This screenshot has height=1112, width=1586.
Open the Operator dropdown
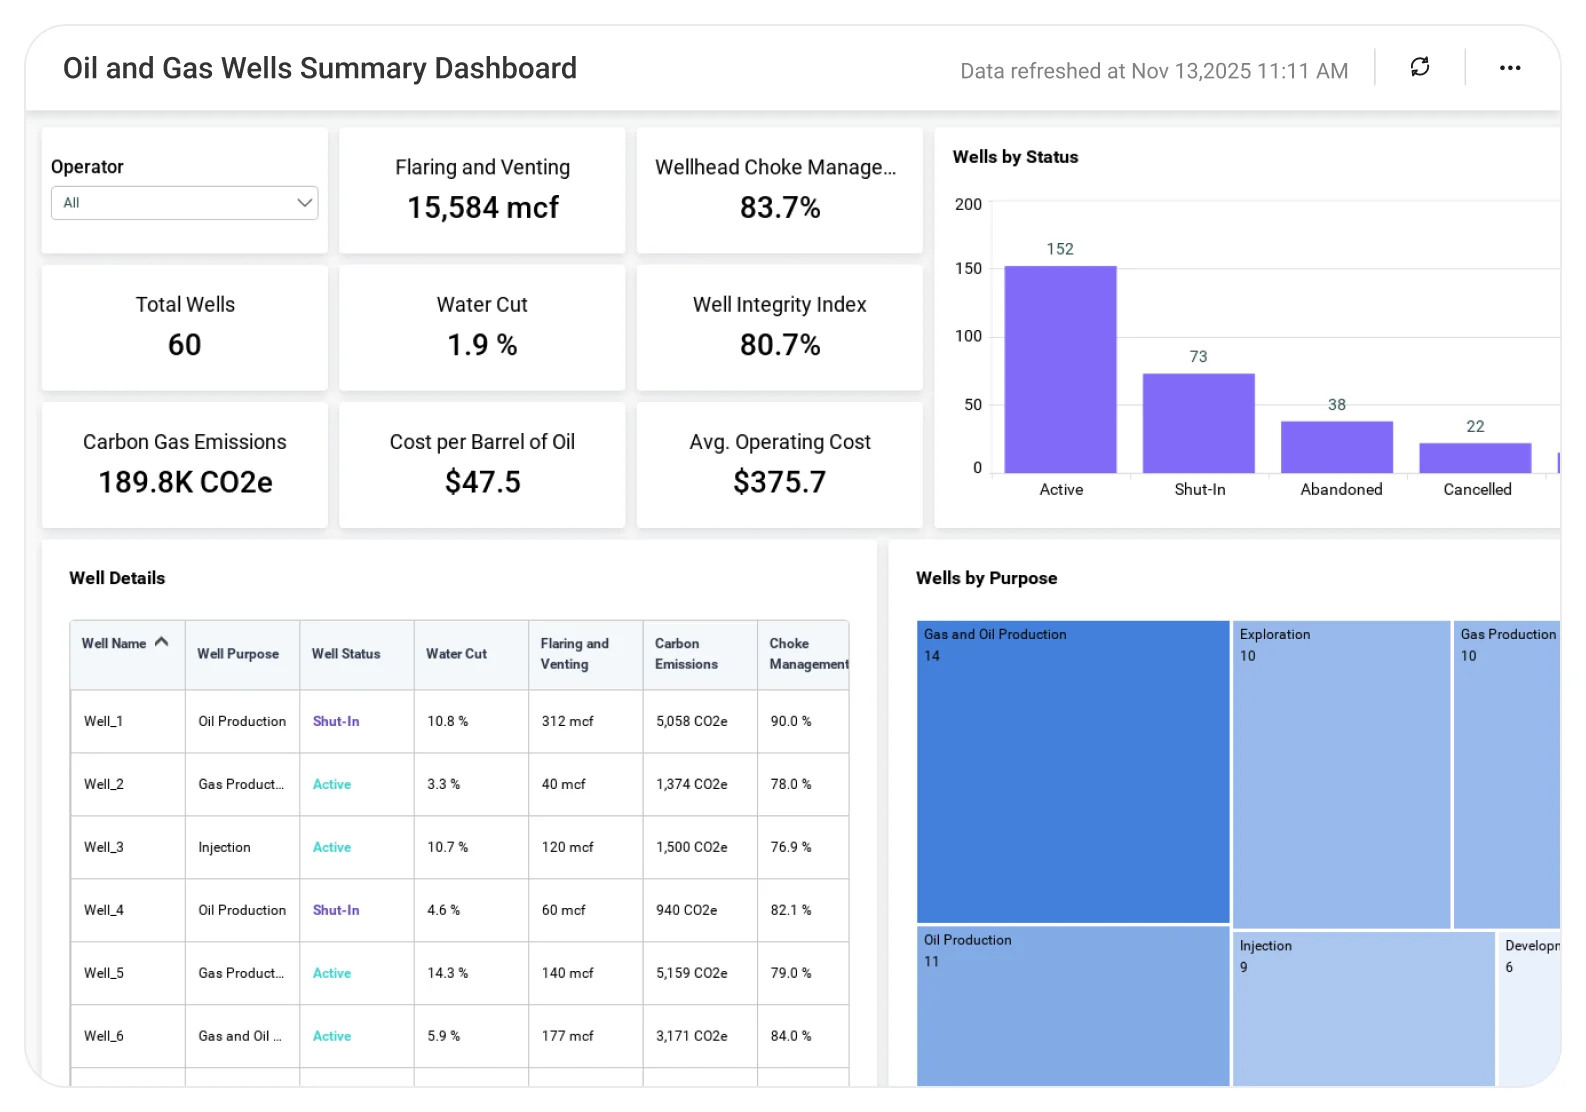click(x=184, y=203)
